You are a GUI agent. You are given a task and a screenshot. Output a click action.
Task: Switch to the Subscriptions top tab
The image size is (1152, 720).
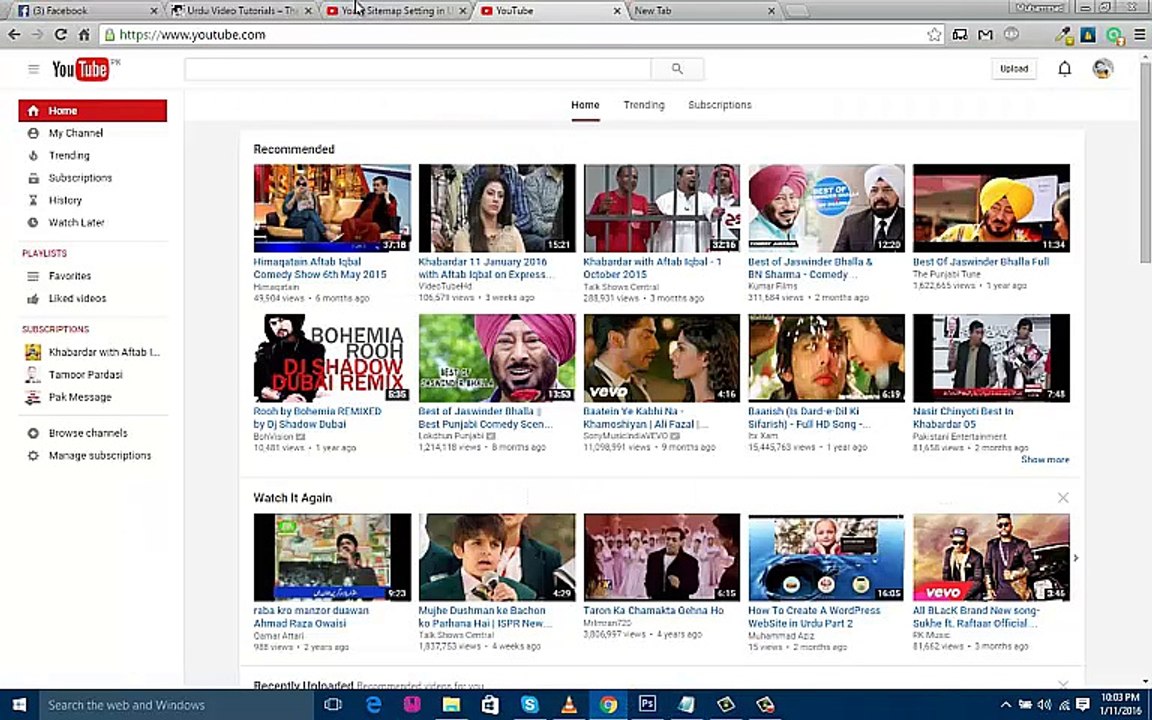[719, 105]
